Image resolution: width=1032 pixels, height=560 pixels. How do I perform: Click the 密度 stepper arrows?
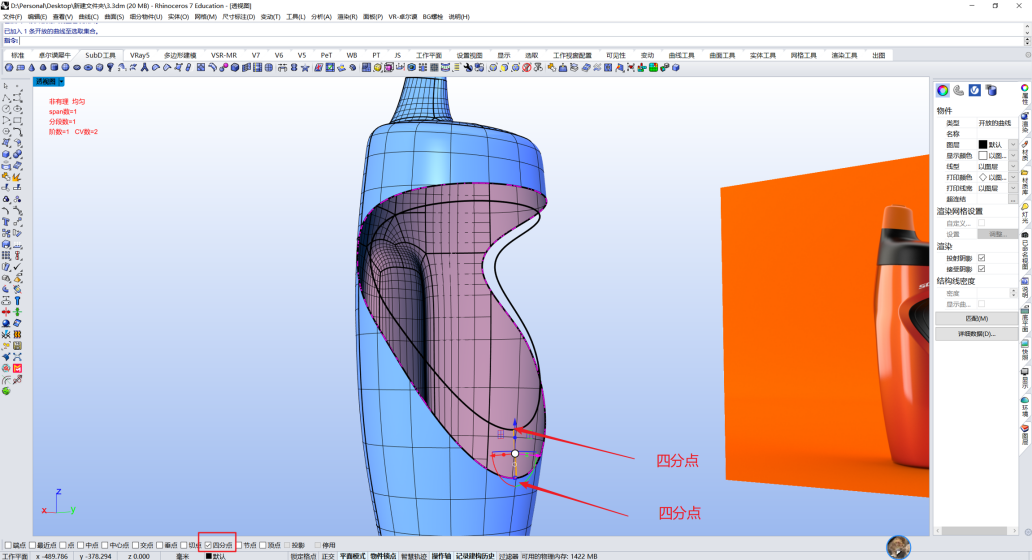coord(1013,293)
